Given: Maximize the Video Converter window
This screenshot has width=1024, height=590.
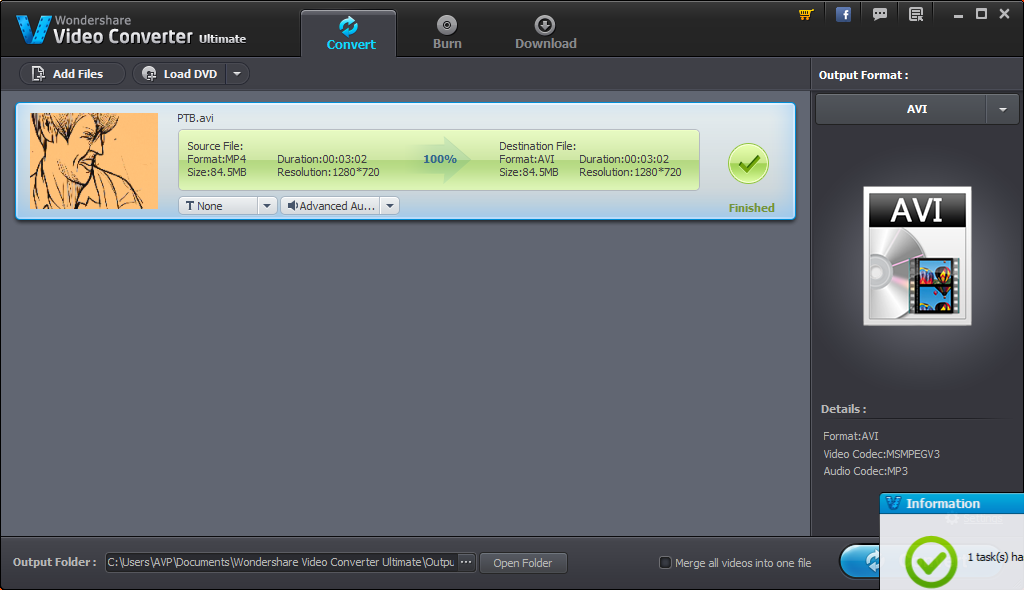Looking at the screenshot, I should pyautogui.click(x=981, y=14).
